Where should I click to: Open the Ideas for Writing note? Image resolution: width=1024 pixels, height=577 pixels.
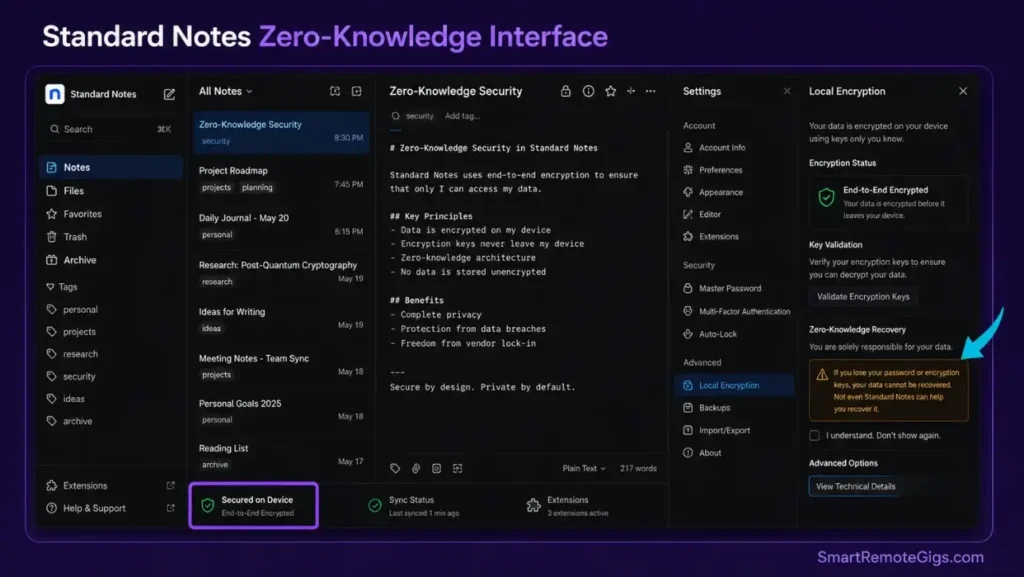[x=281, y=319]
